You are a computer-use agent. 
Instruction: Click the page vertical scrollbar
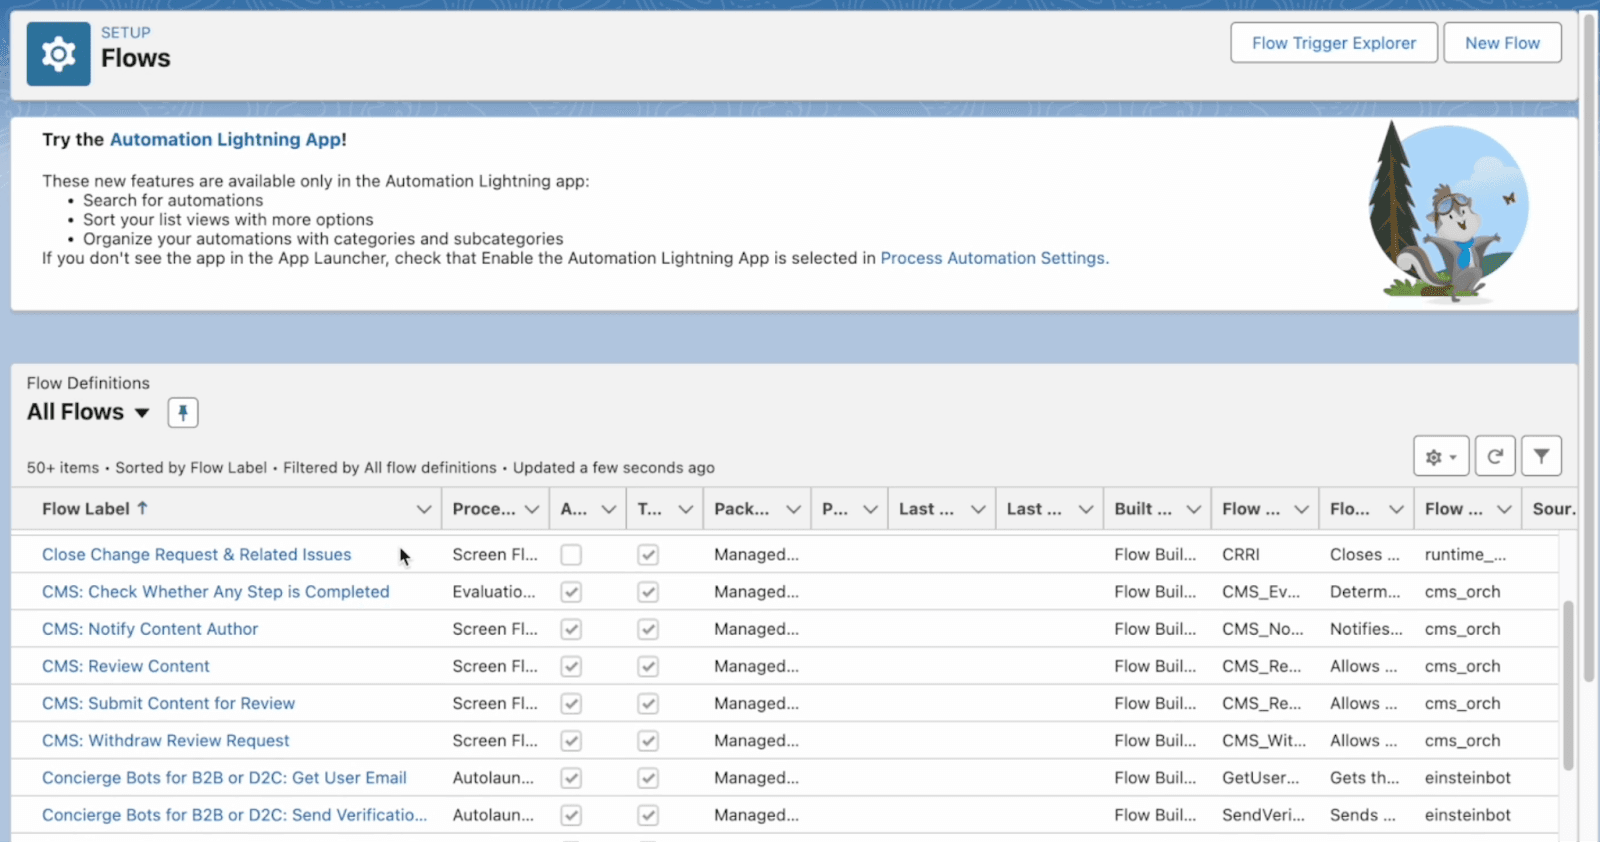[x=1589, y=350]
